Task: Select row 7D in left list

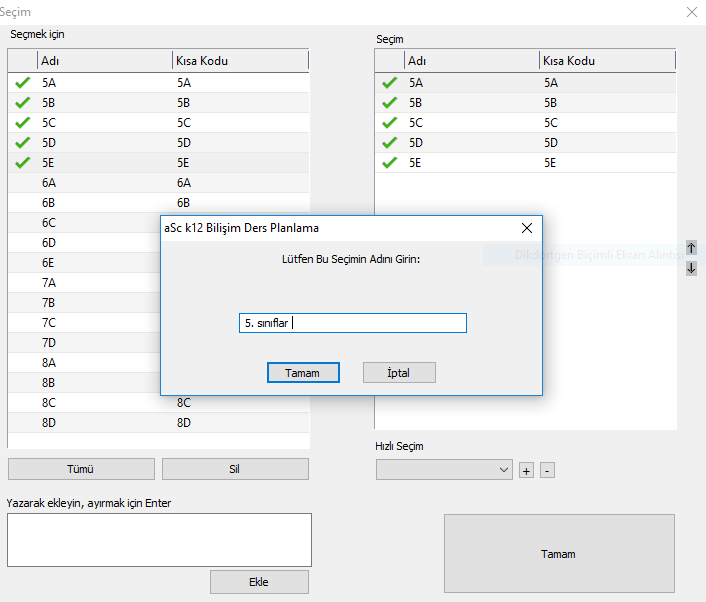Action: [84, 343]
